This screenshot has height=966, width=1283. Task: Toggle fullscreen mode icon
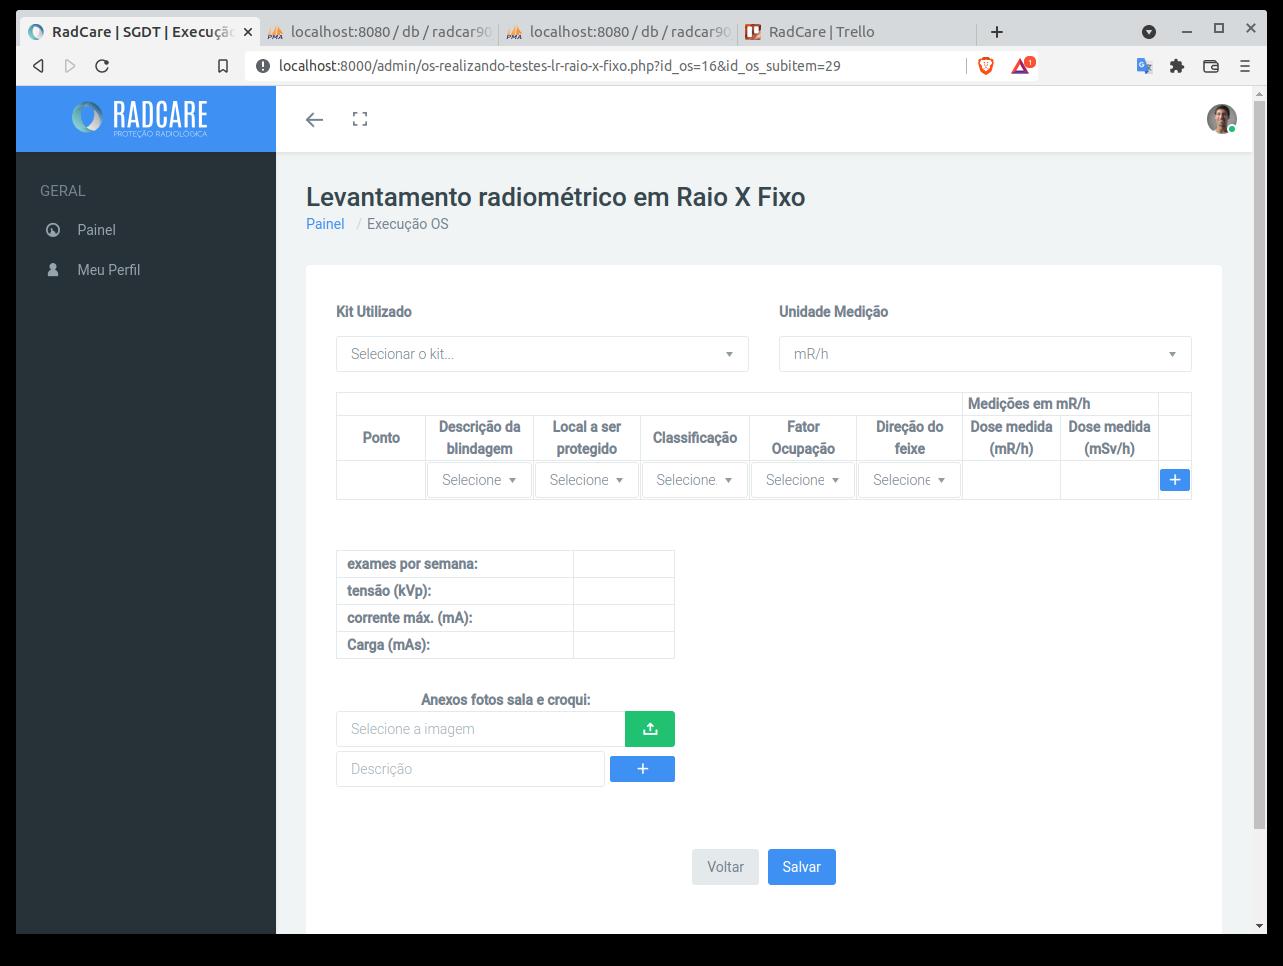click(360, 119)
